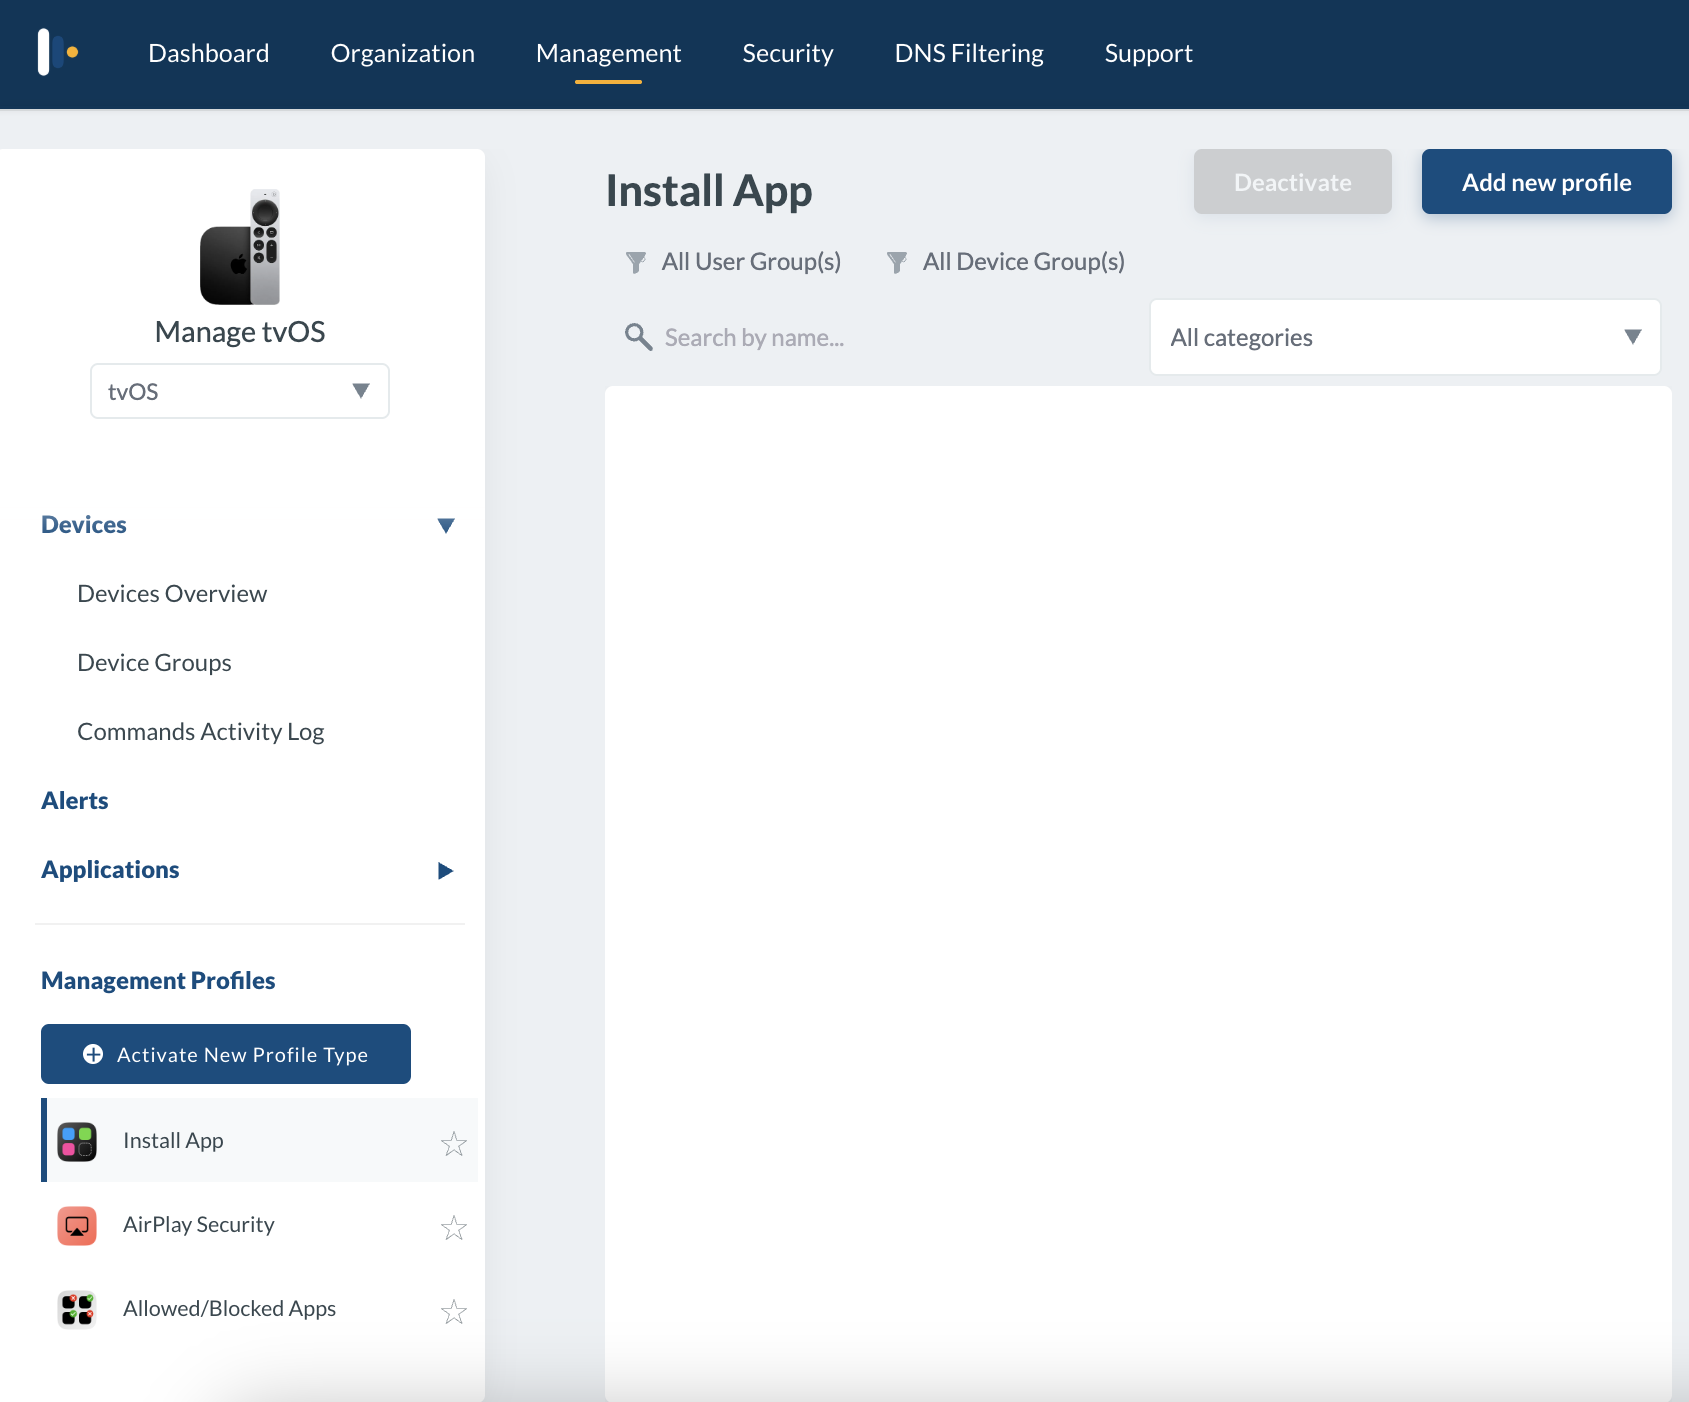Select the Allowed/Blocked Apps profile
Image resolution: width=1689 pixels, height=1402 pixels.
pos(259,1309)
